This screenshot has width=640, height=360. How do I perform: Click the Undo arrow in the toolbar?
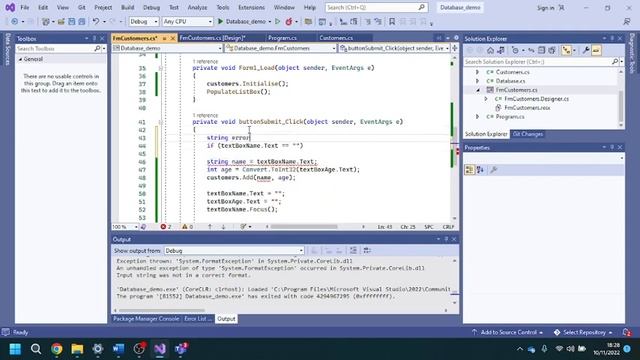[x=96, y=21]
